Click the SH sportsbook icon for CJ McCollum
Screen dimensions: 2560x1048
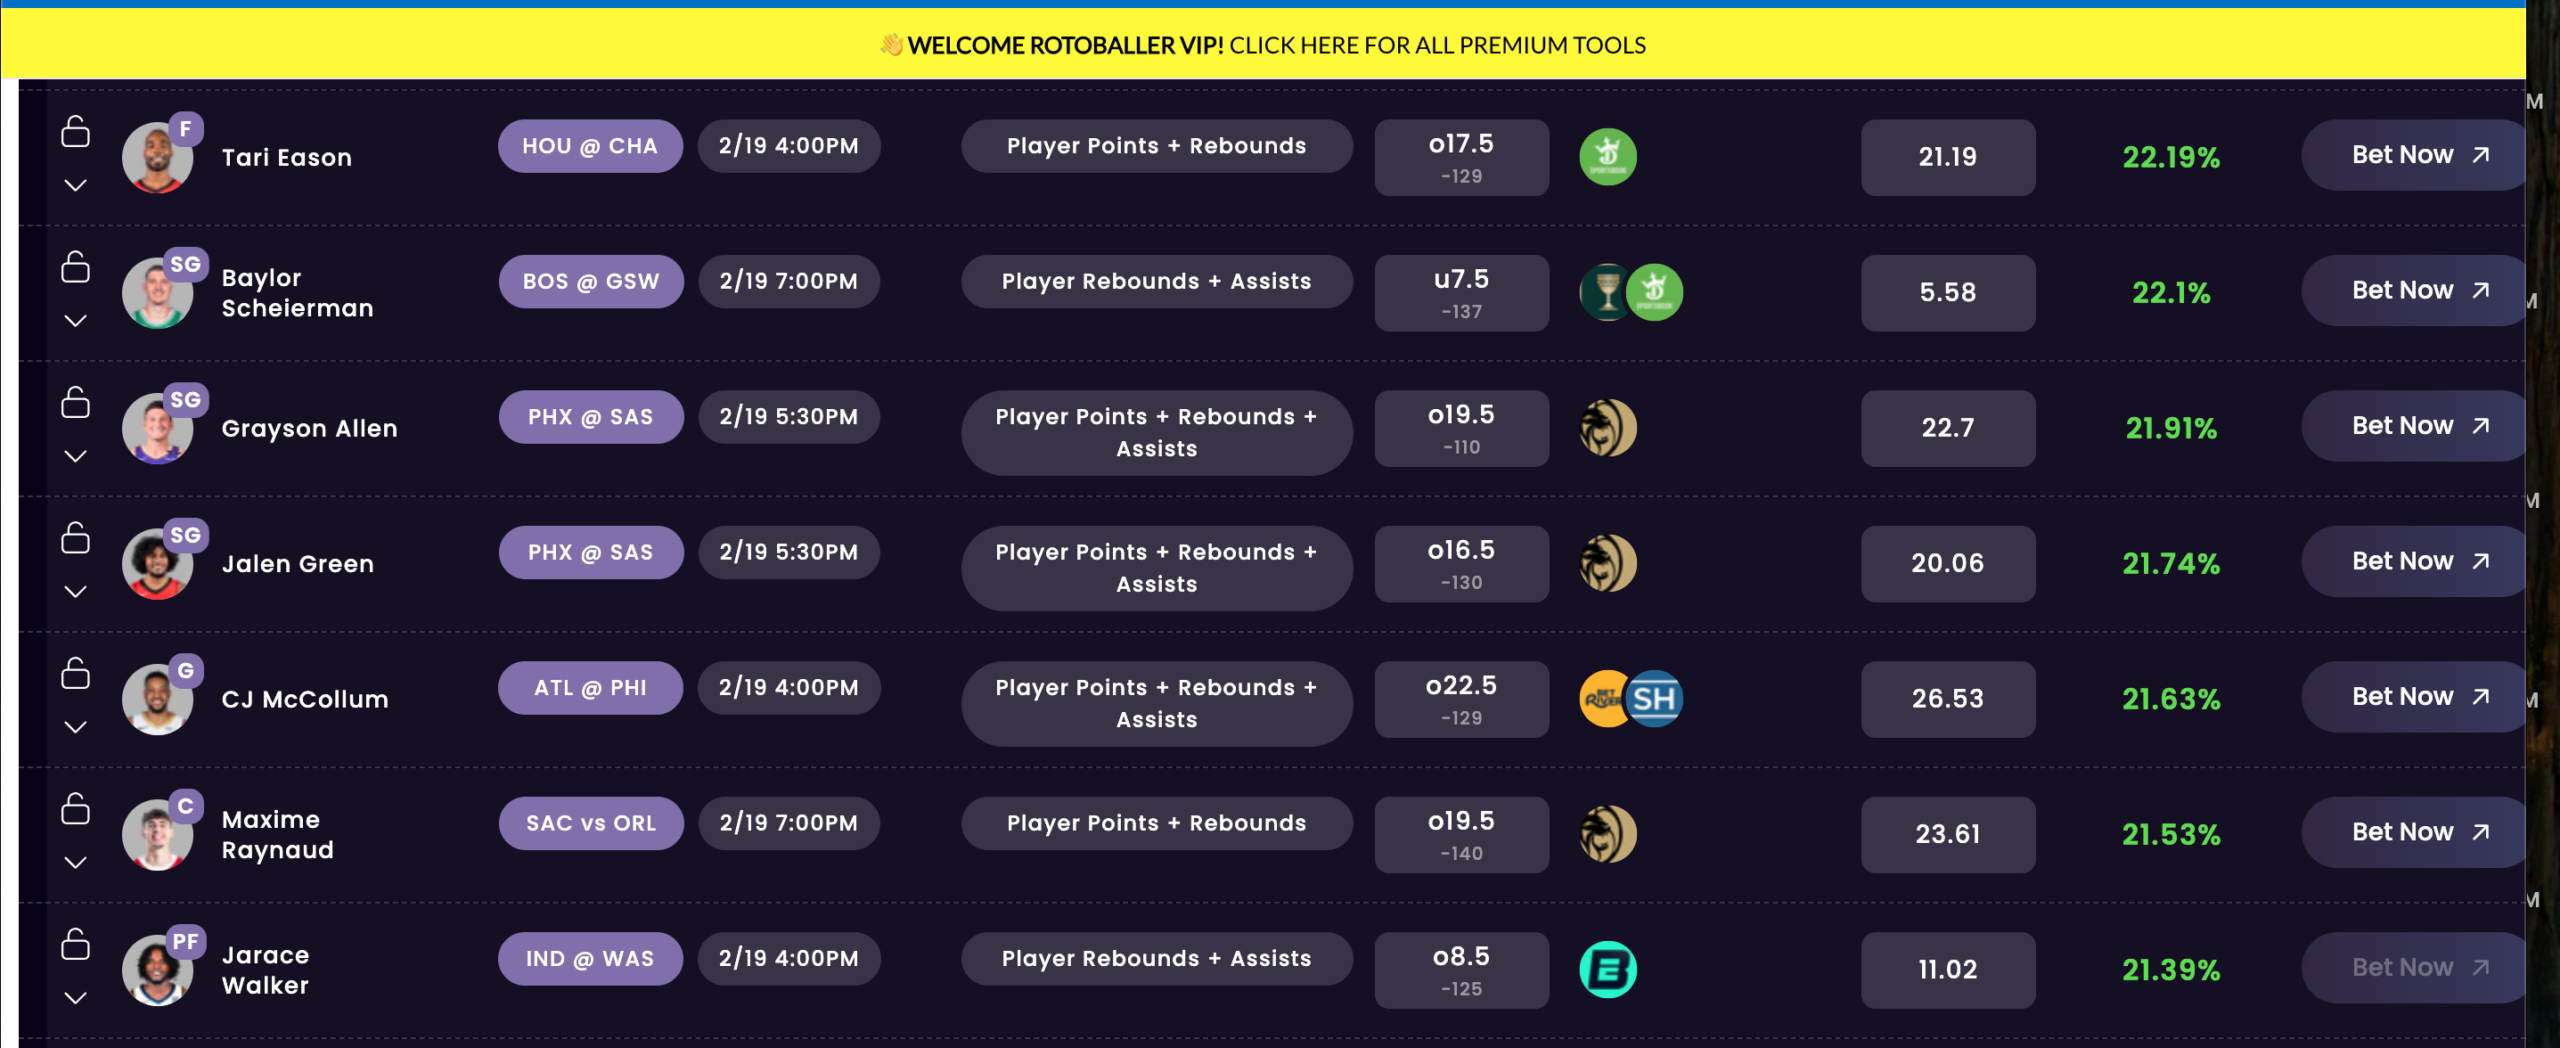[1655, 699]
